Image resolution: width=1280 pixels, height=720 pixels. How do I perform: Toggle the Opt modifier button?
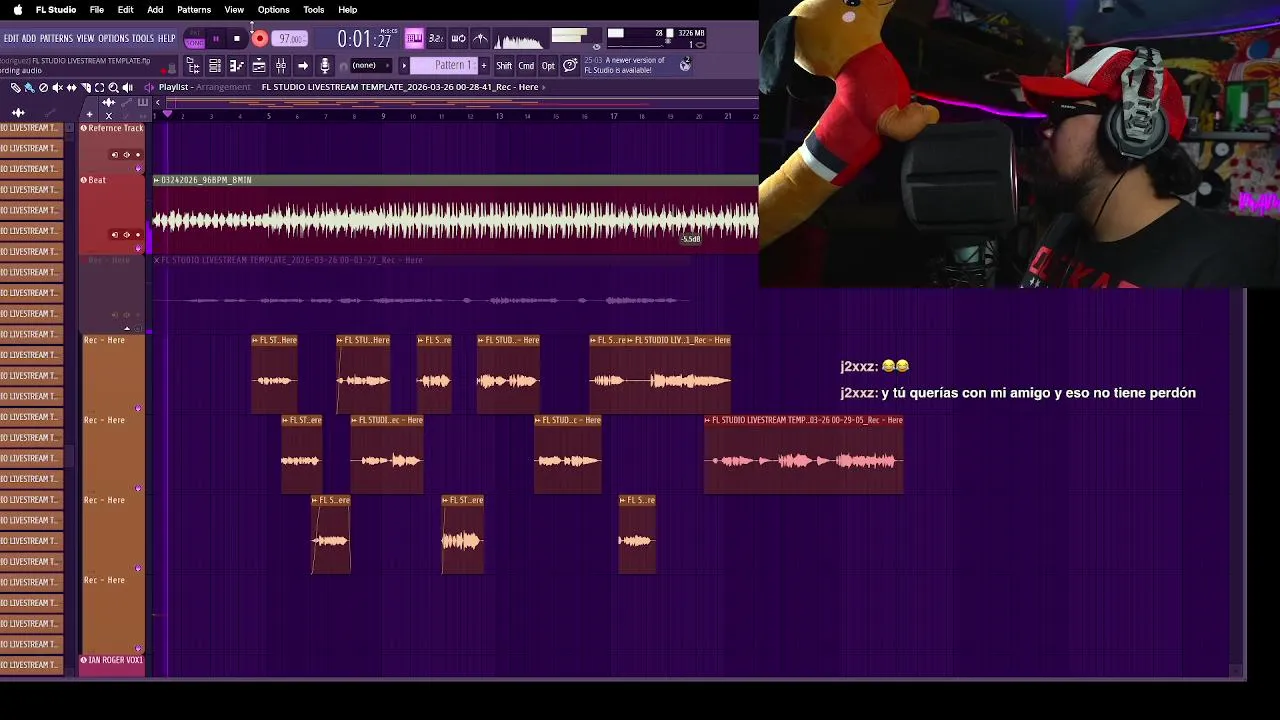[x=548, y=65]
